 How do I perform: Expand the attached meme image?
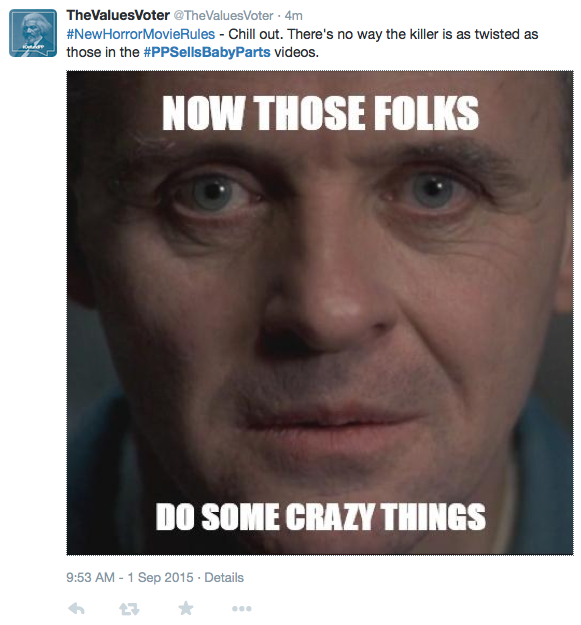[x=320, y=313]
